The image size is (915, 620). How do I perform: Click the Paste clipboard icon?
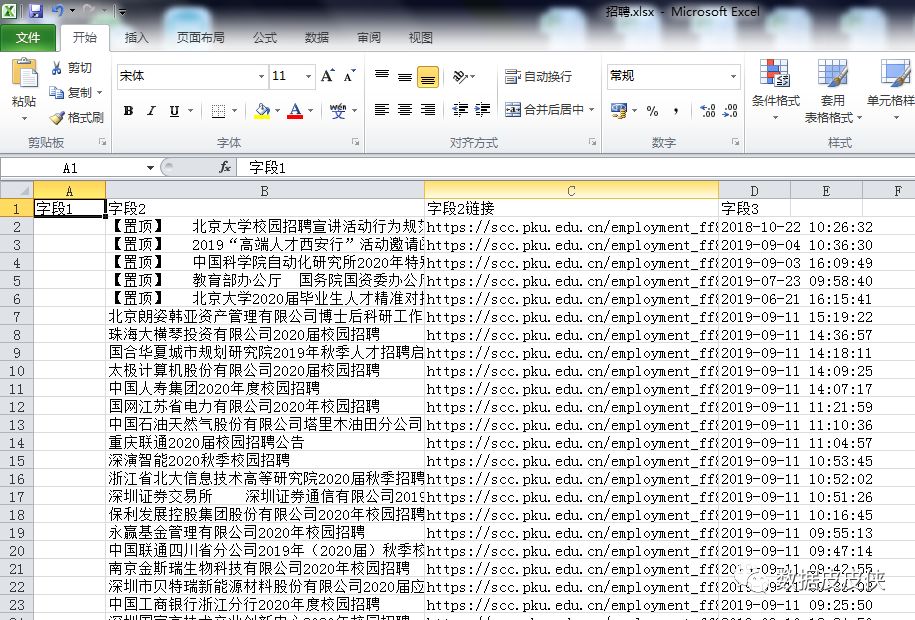[24, 74]
